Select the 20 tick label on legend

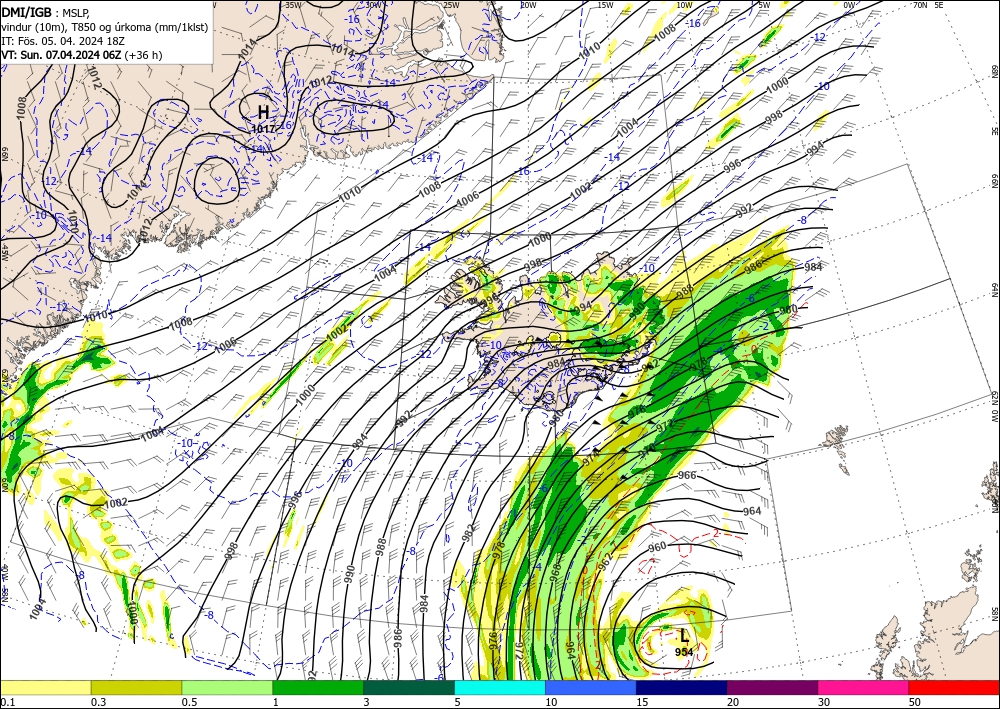click(733, 702)
